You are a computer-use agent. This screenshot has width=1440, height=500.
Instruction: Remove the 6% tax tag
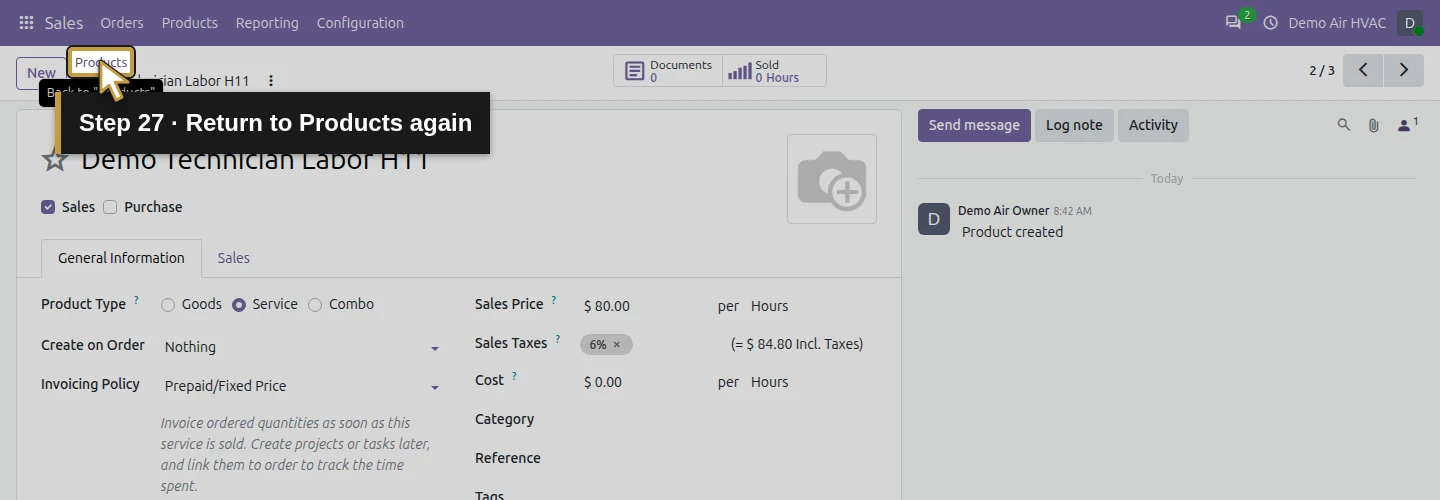pyautogui.click(x=617, y=345)
